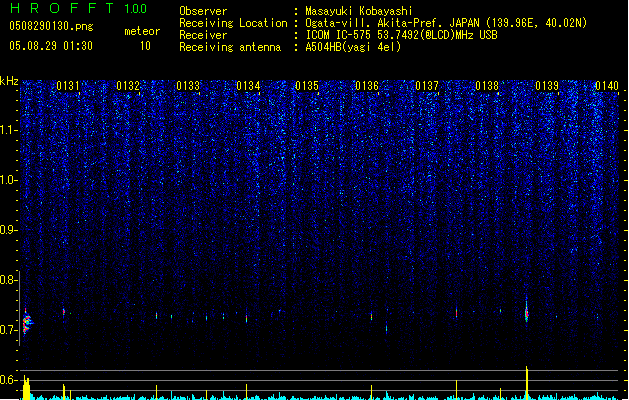Click the 0136 time marker
Viewport: 629px width, 400px height.
click(367, 86)
